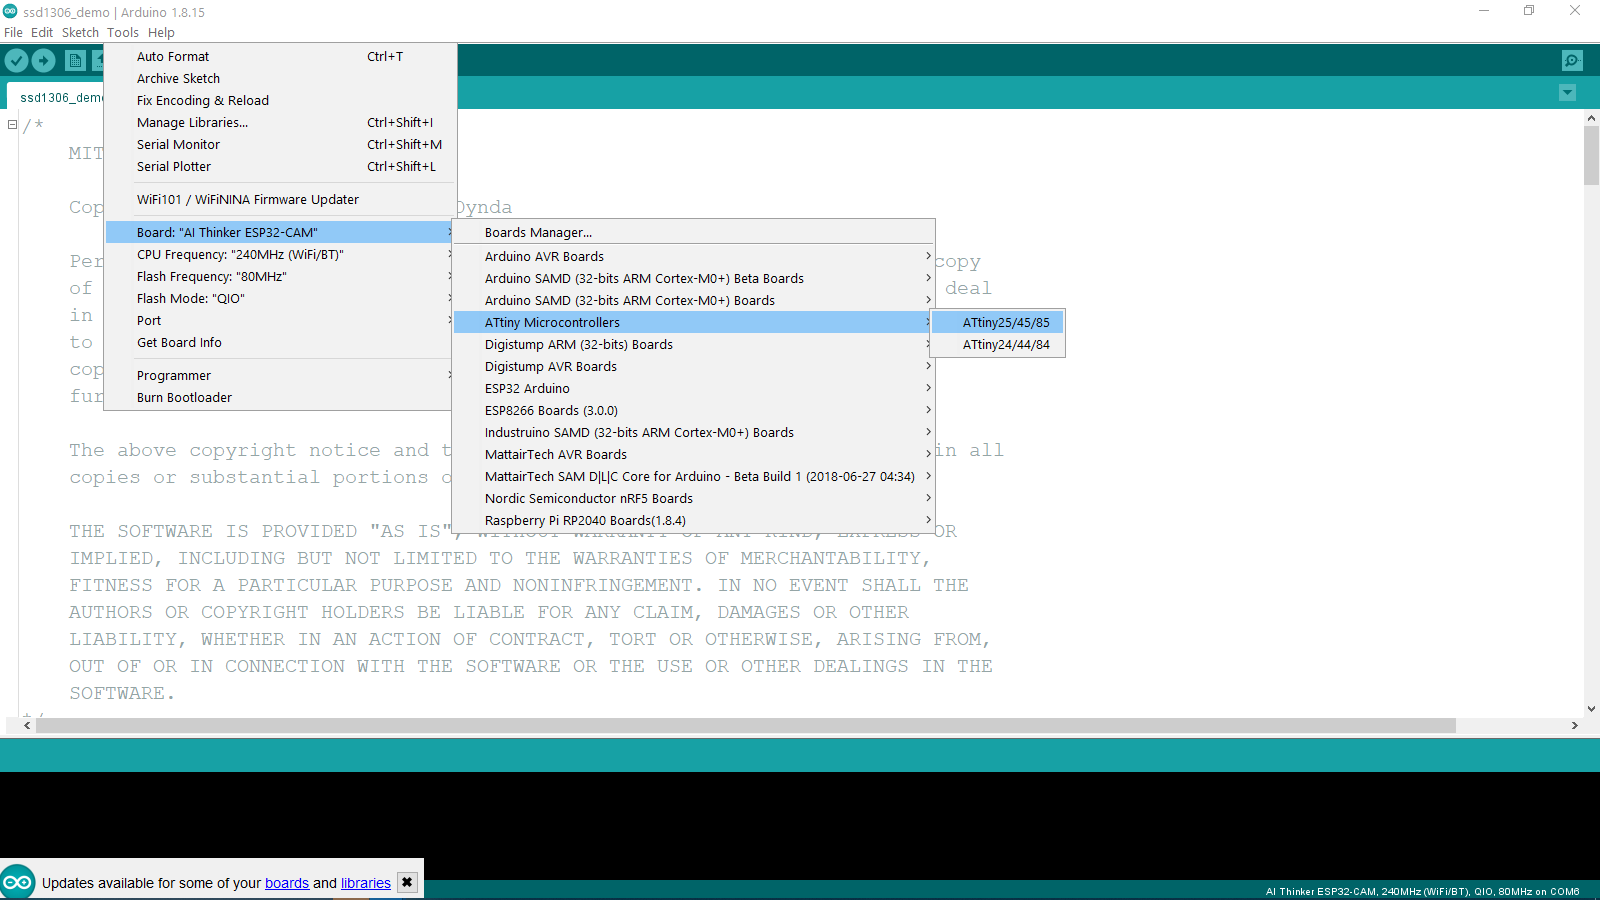Open Serial Monitor menu entry
Image resolution: width=1600 pixels, height=900 pixels.
[280, 145]
